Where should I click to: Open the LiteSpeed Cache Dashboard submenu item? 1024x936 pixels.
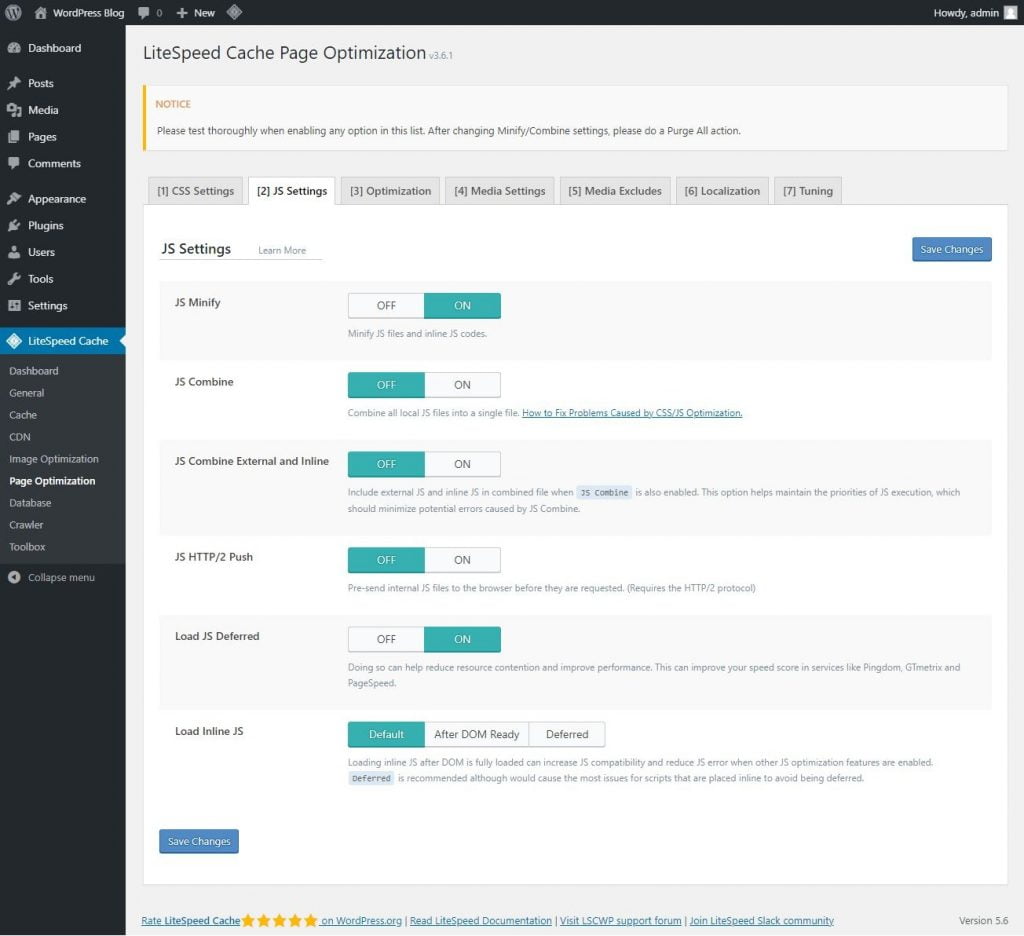pyautogui.click(x=34, y=371)
